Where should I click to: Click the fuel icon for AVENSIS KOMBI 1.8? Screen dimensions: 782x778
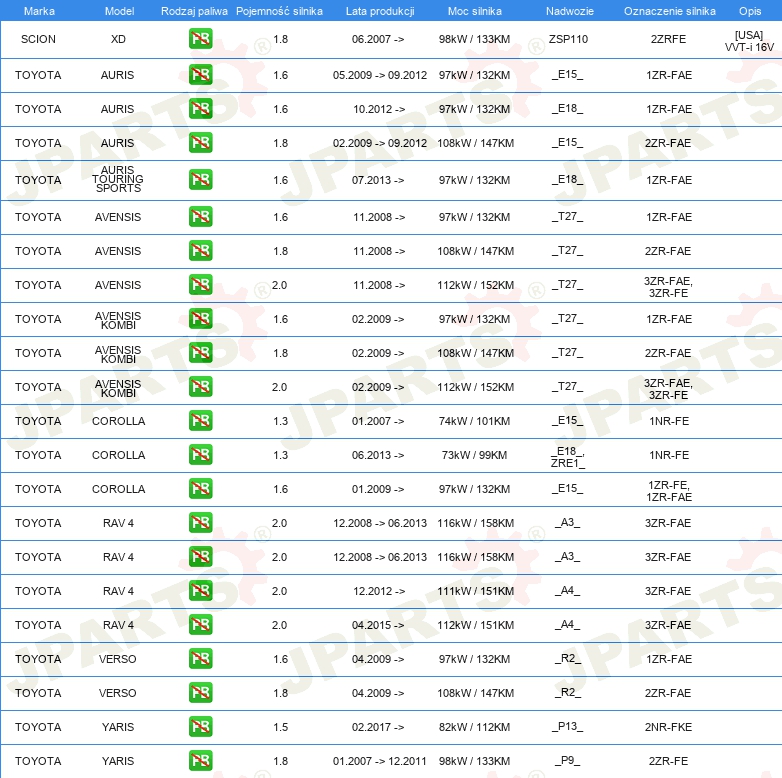200,353
